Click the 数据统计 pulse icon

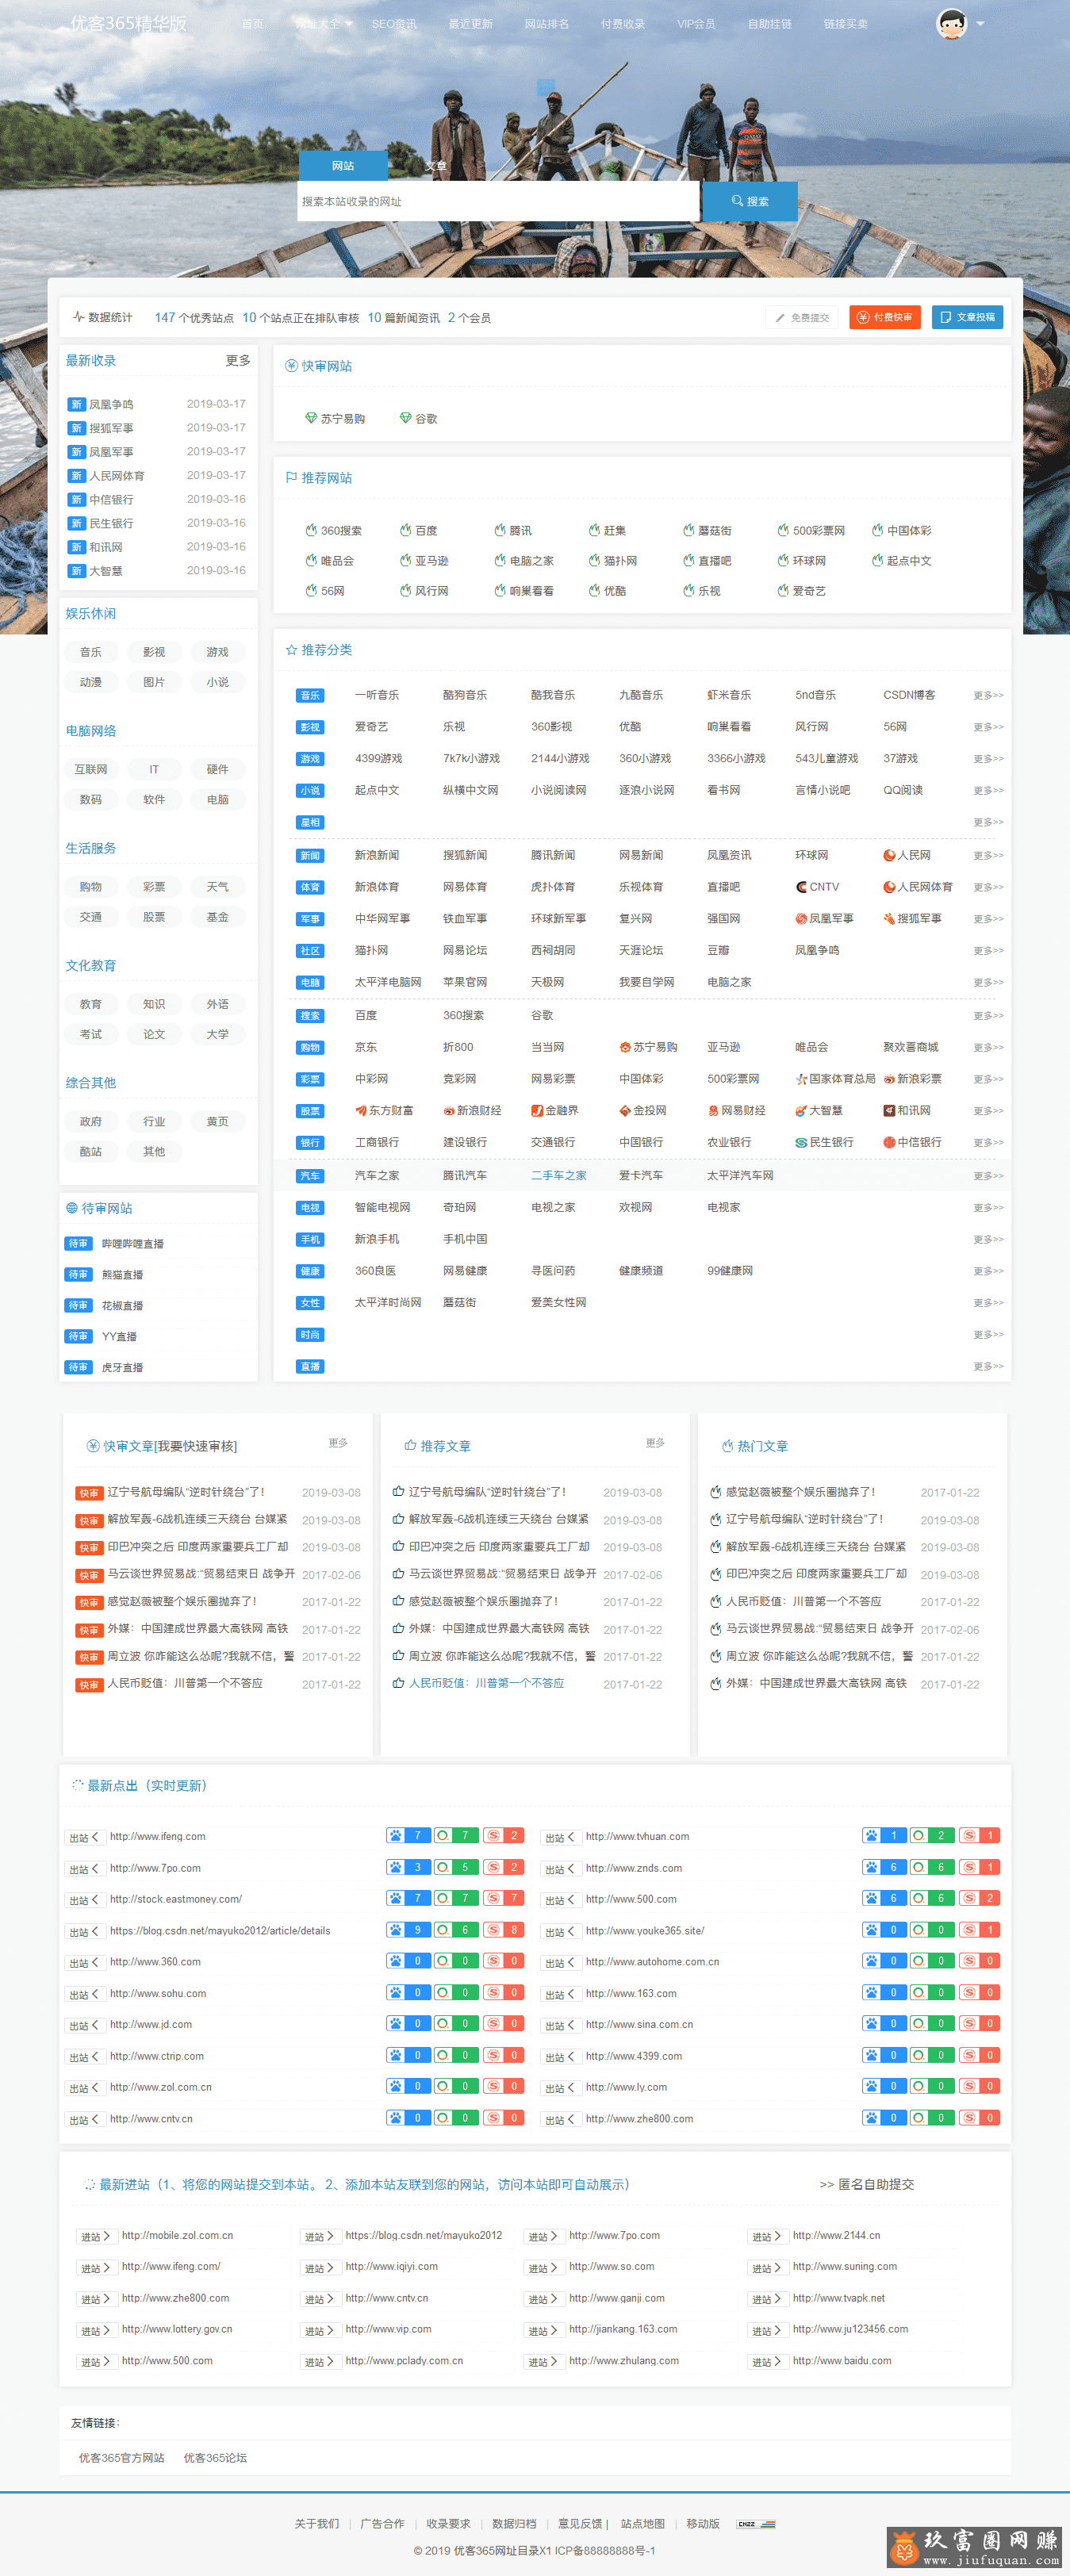pos(78,317)
